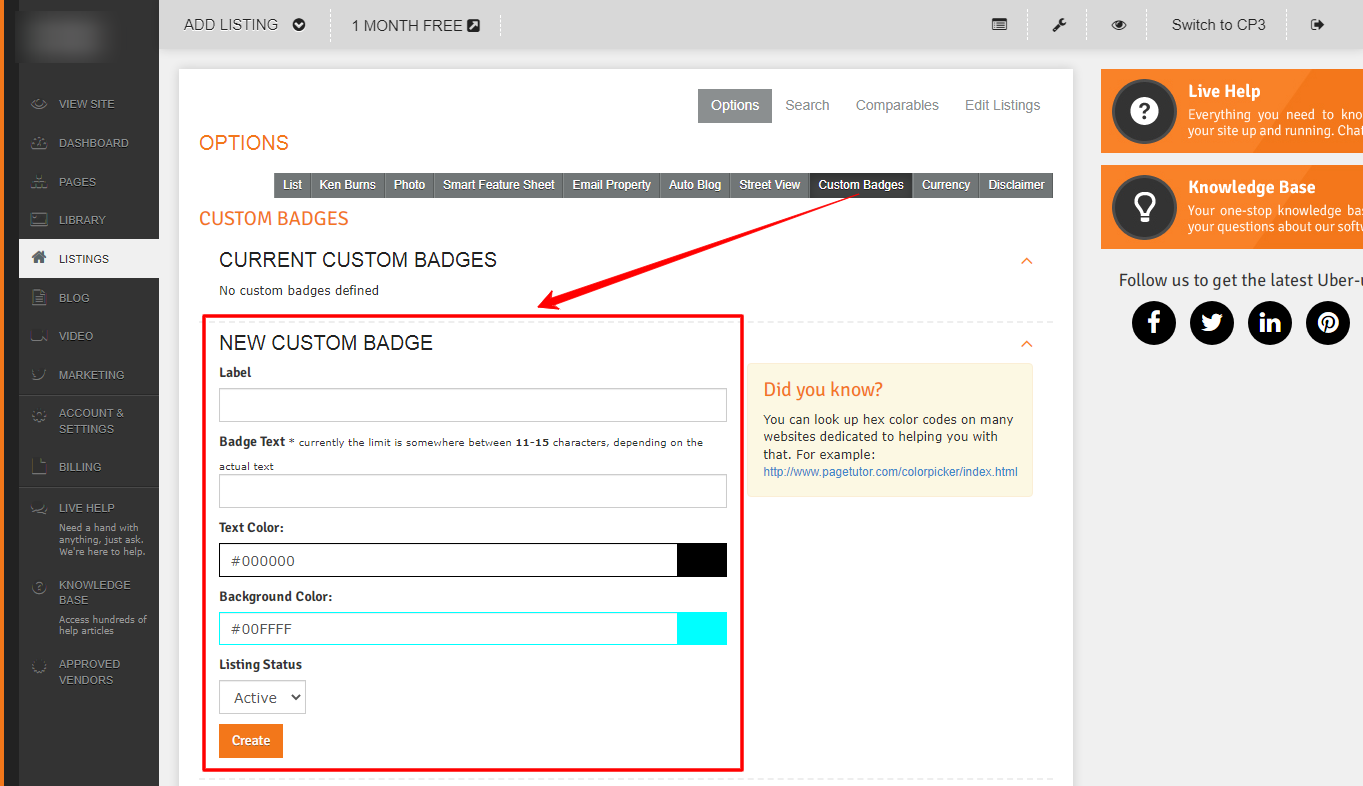
Task: Click the wrench tools icon
Action: 1059,25
